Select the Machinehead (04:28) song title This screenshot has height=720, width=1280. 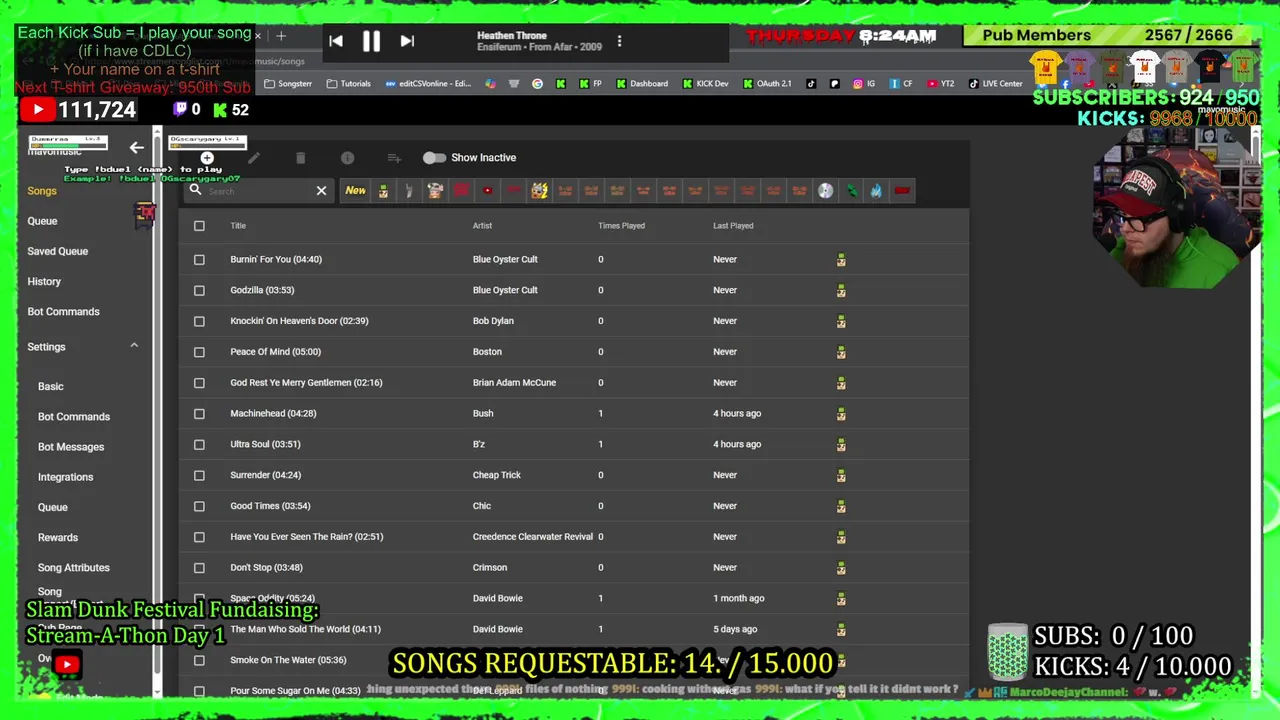pos(273,414)
